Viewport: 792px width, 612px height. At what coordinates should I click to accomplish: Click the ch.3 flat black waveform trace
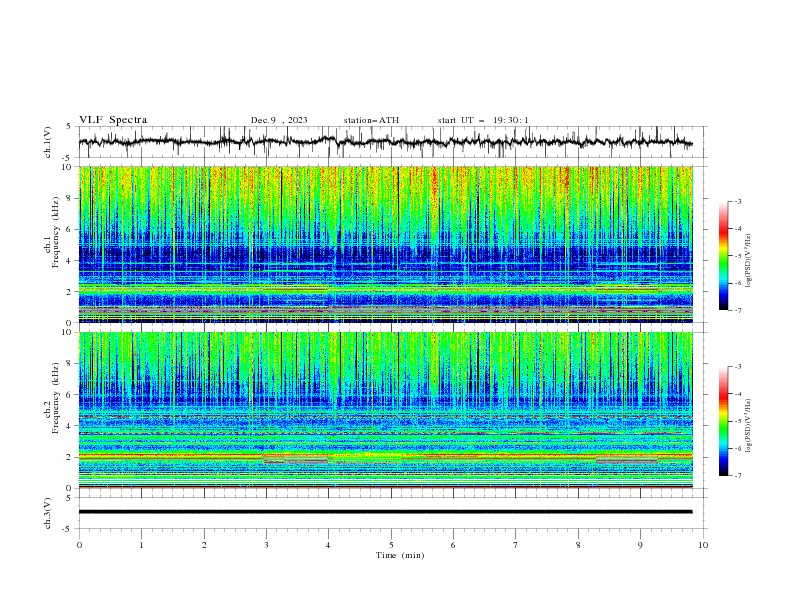coord(385,512)
